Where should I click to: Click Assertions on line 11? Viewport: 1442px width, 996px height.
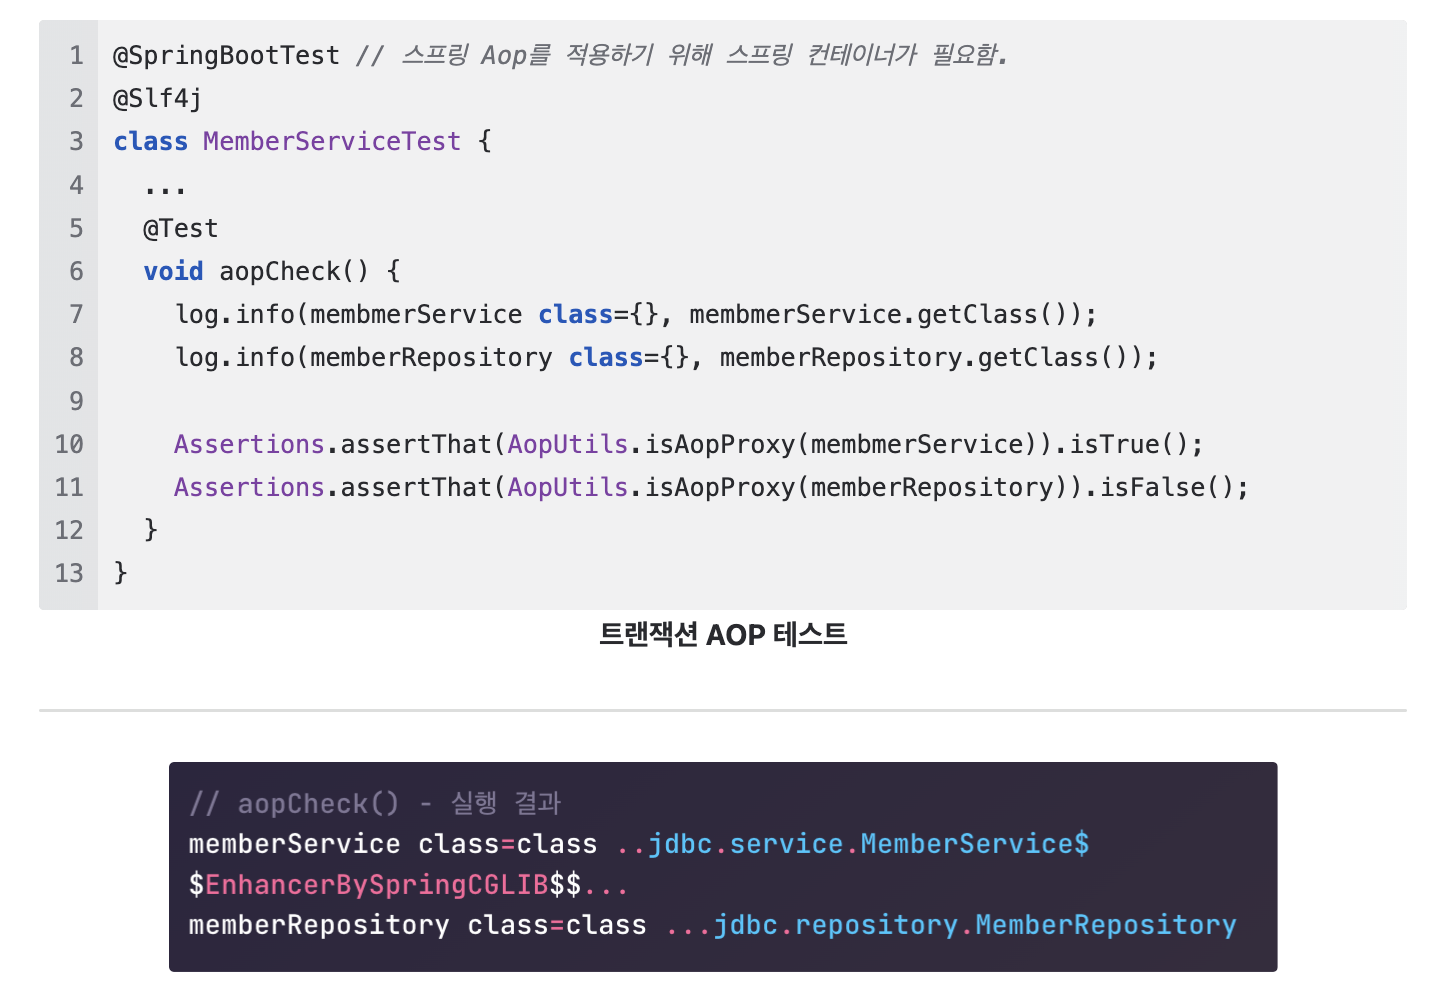point(249,487)
